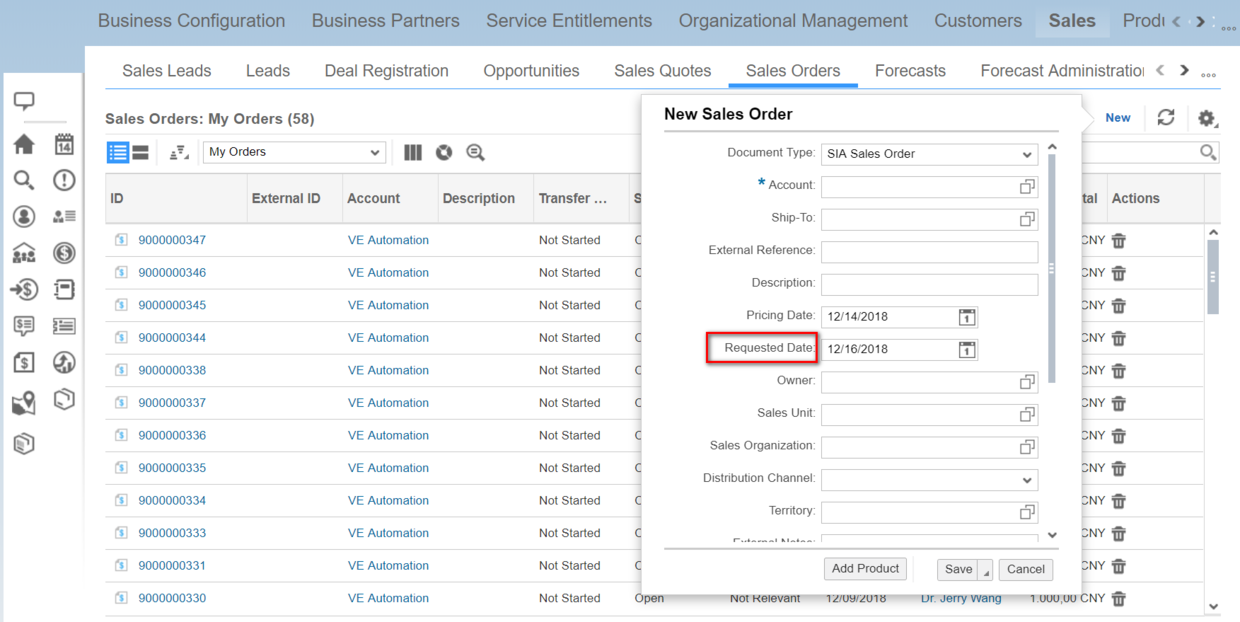
Task: Click the External Reference input field
Action: point(929,251)
